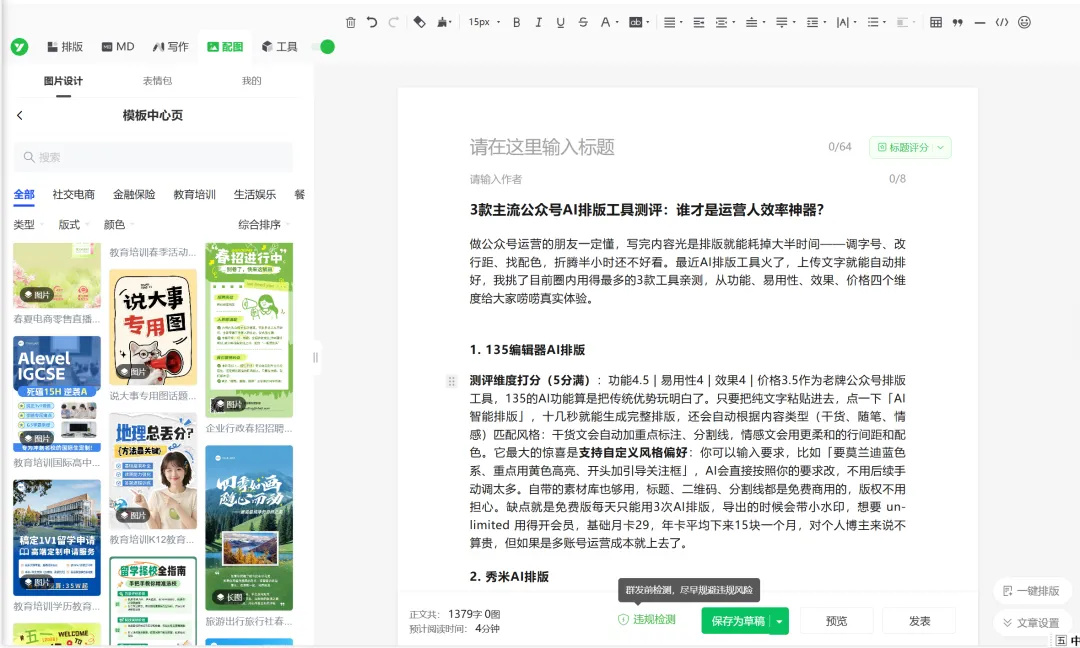Filter templates by 金融保险
Image resolution: width=1080 pixels, height=648 pixels.
134,194
